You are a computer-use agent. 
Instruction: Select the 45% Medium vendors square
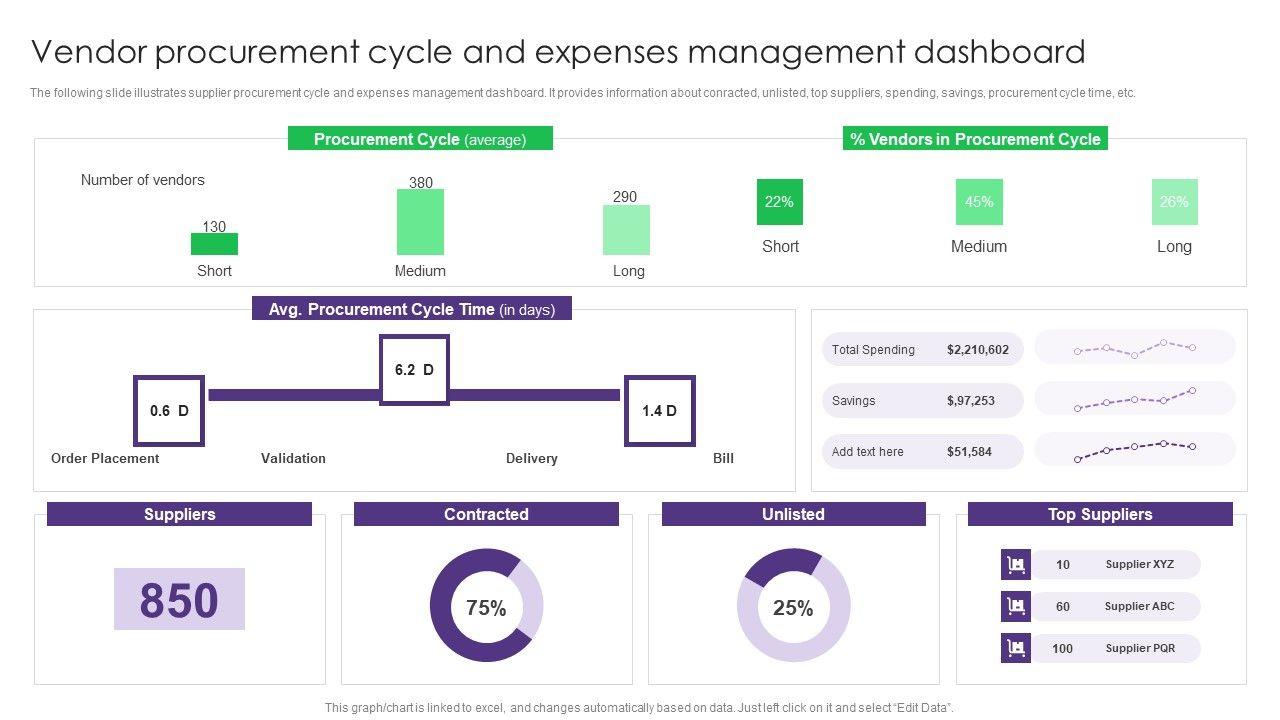(x=979, y=202)
